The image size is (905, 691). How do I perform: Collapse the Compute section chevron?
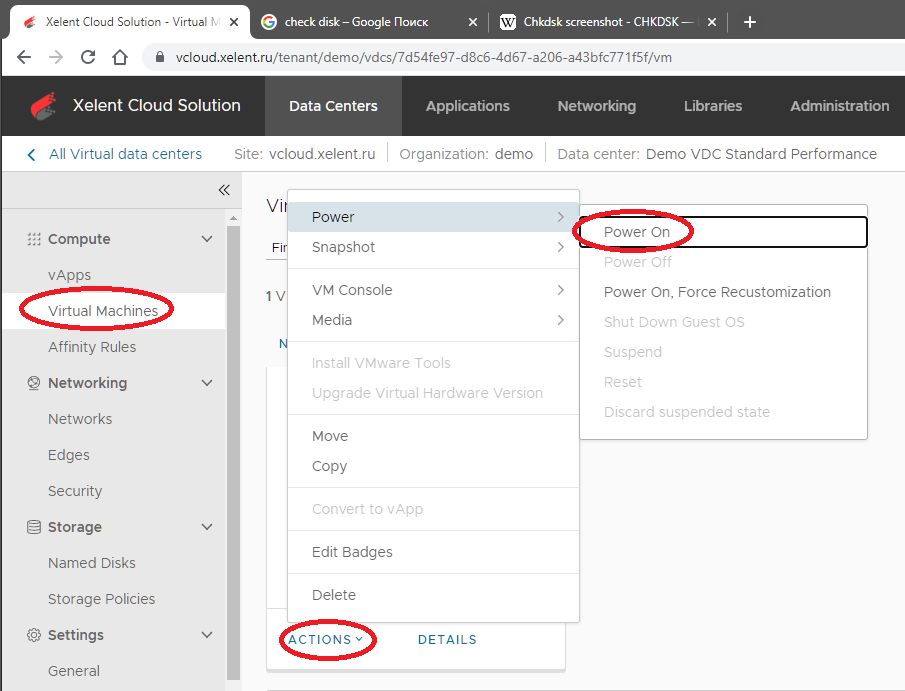(207, 239)
